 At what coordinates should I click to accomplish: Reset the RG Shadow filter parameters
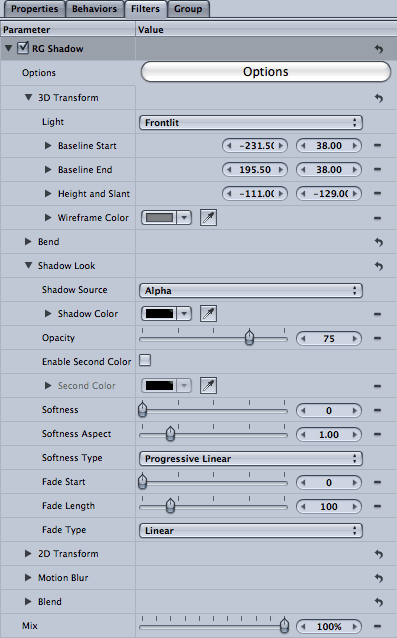click(x=379, y=49)
